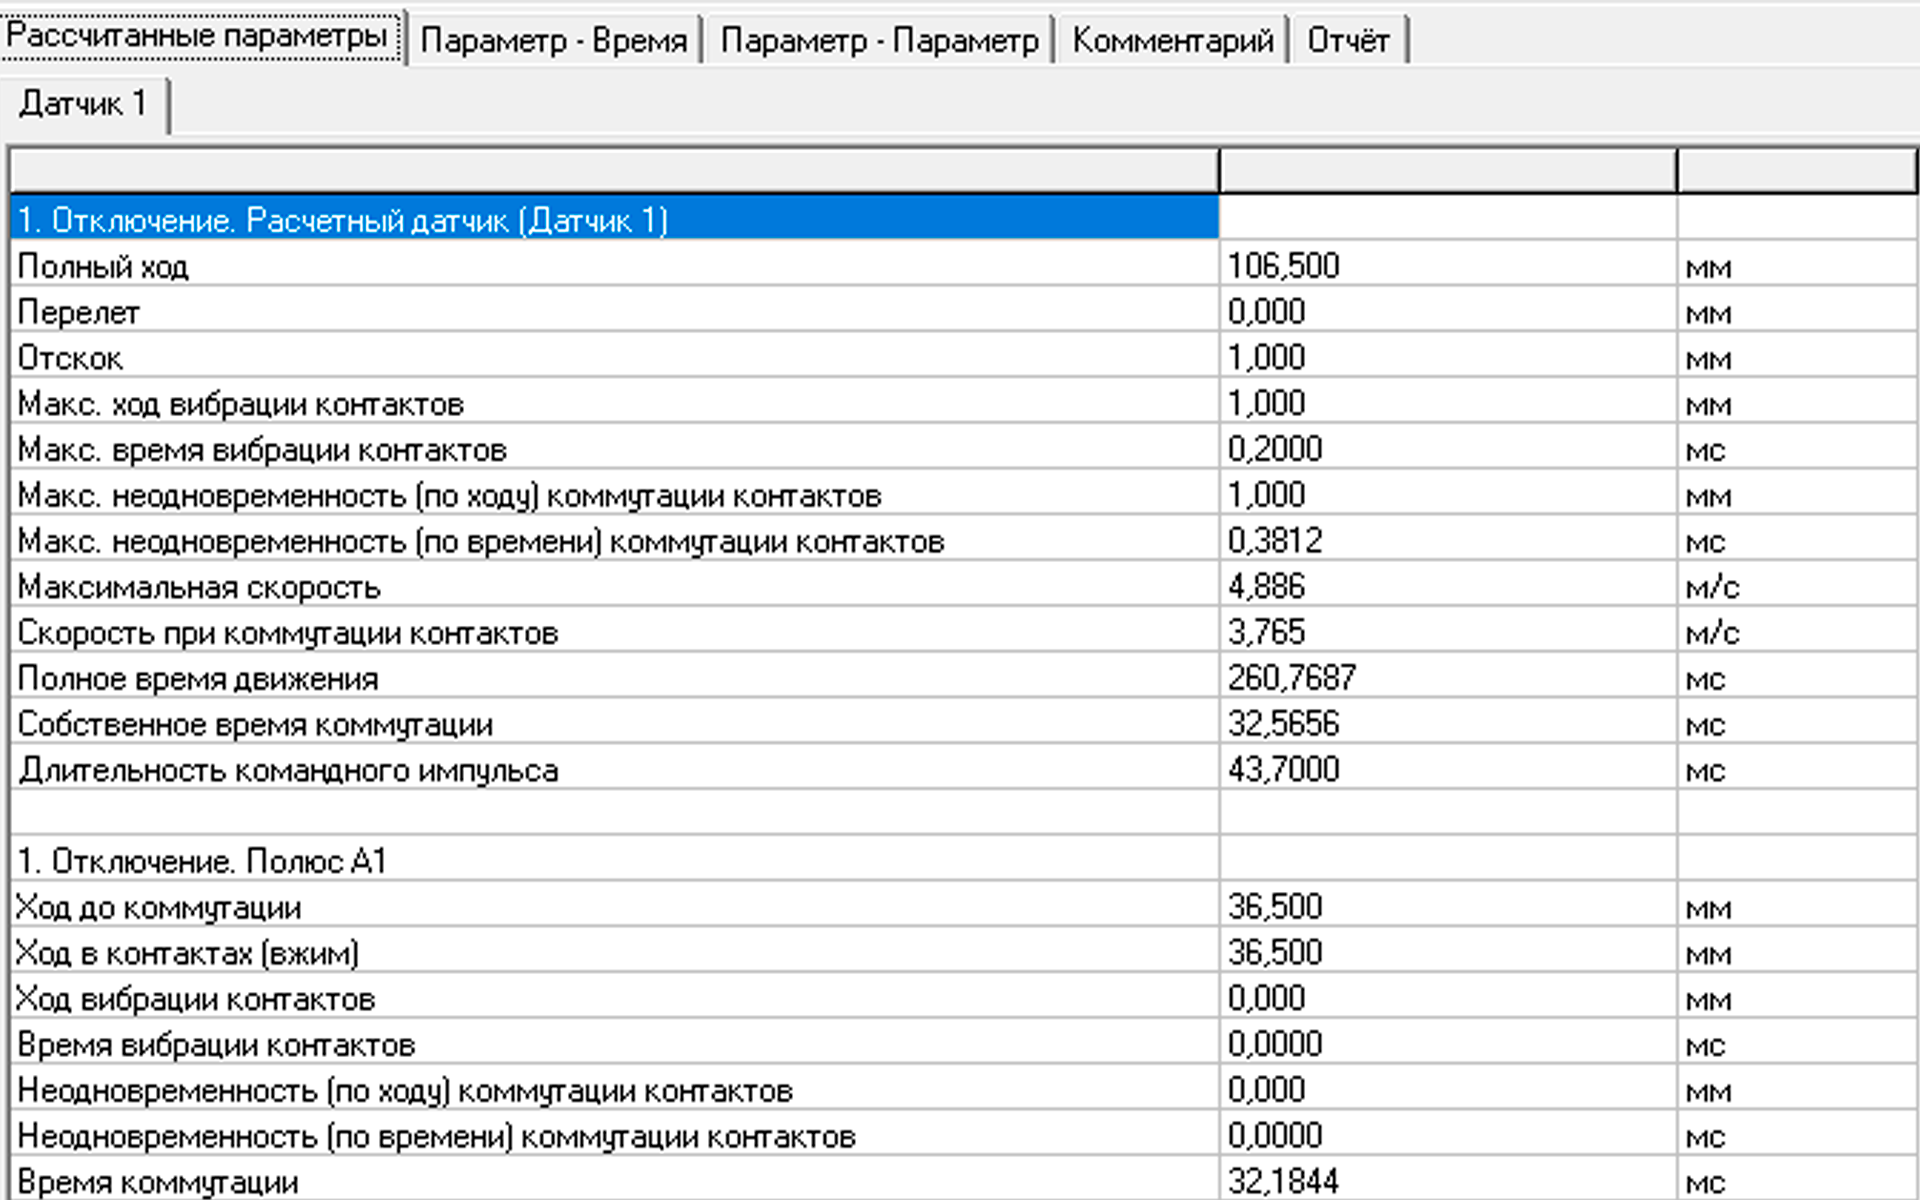1920x1200 pixels.
Task: Select the Ход вибрации контактов row
Action: coord(614,999)
